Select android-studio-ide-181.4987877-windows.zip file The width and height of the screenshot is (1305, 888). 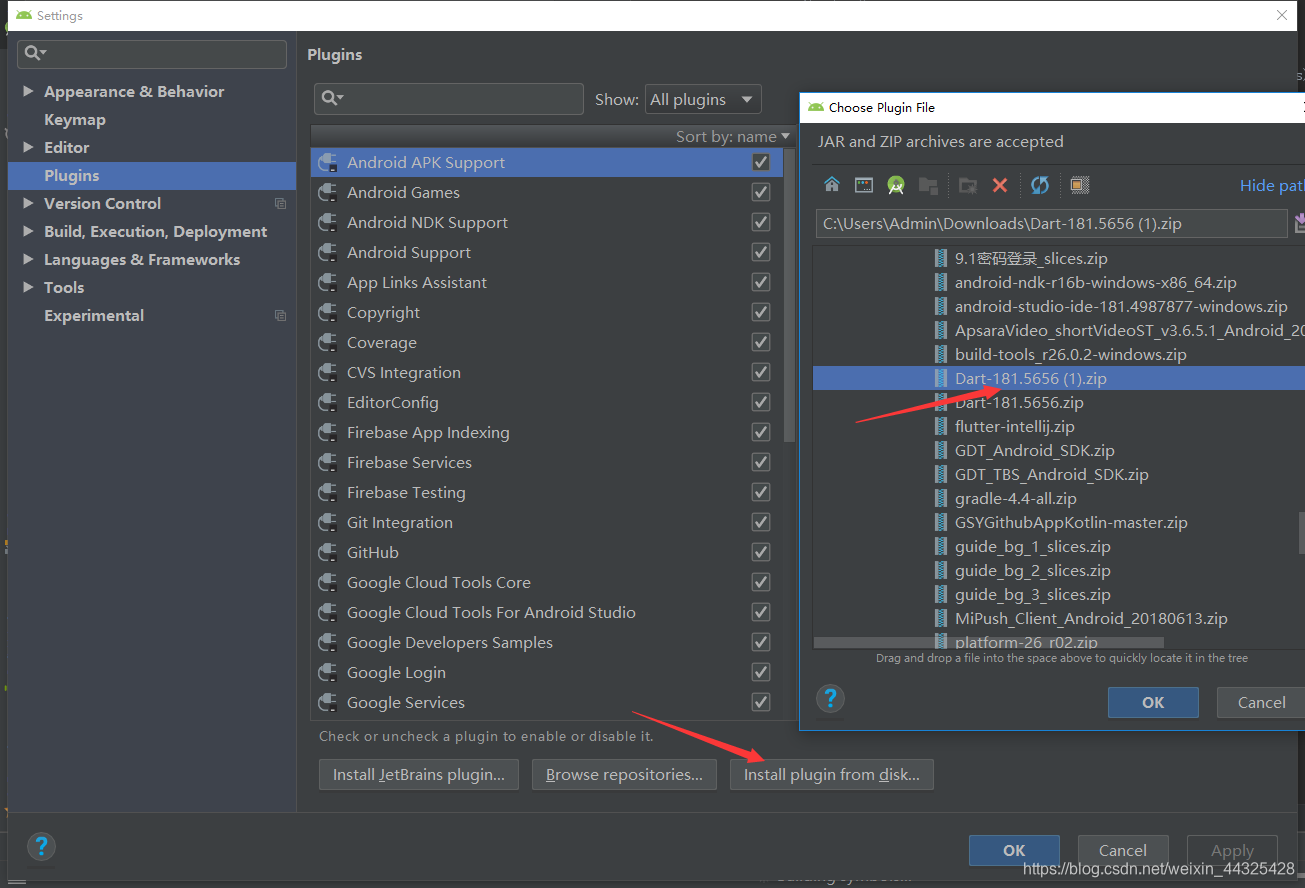click(1121, 306)
